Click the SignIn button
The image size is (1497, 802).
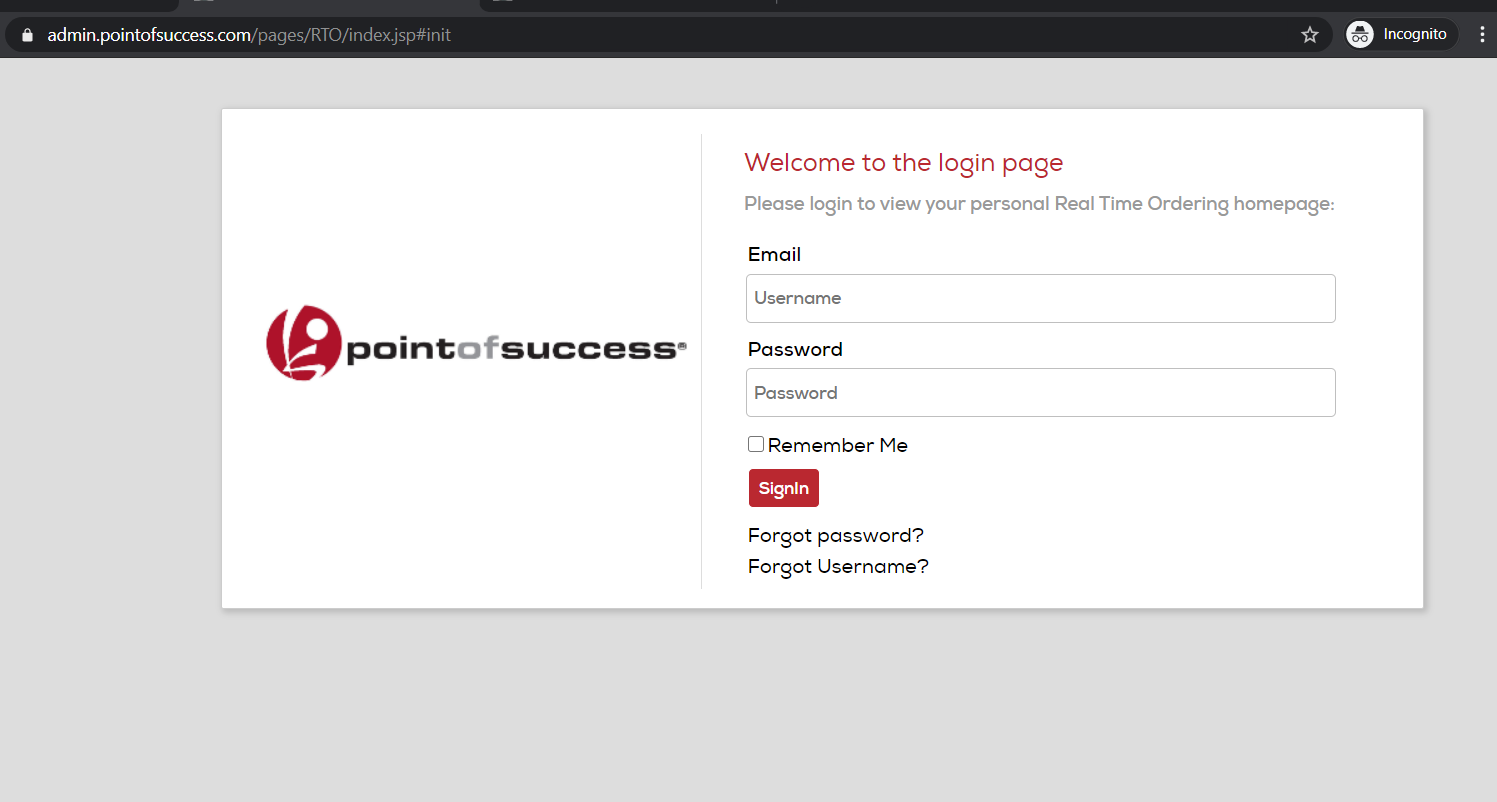click(784, 488)
